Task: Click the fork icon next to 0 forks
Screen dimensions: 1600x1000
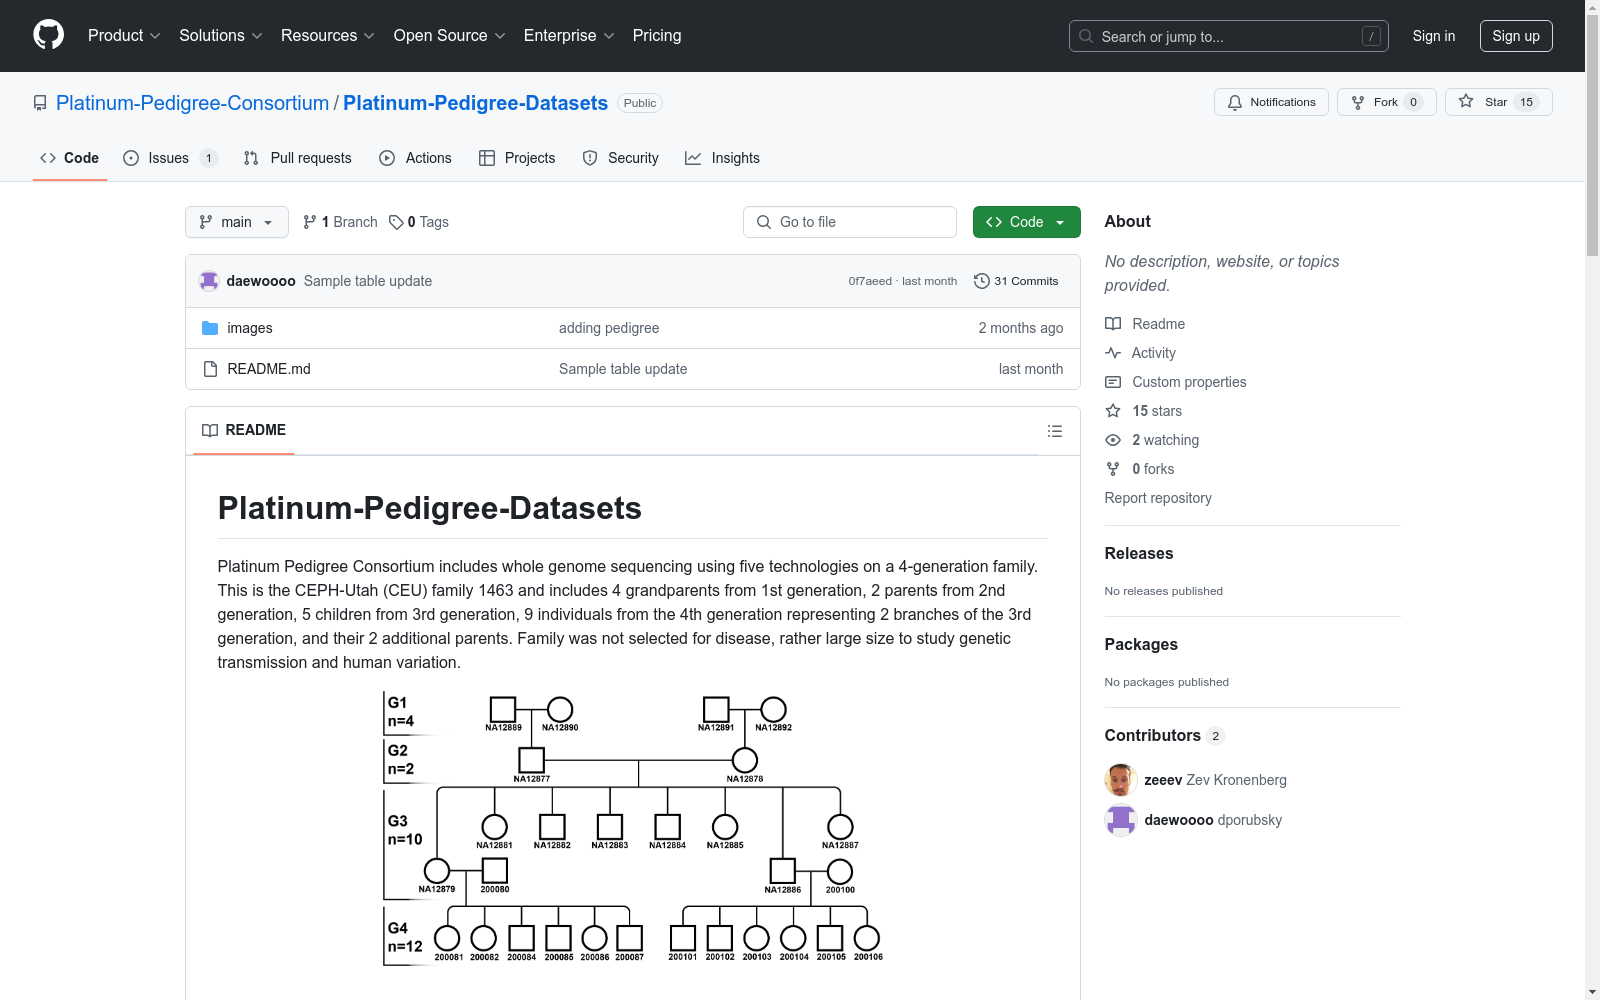Action: point(1113,469)
